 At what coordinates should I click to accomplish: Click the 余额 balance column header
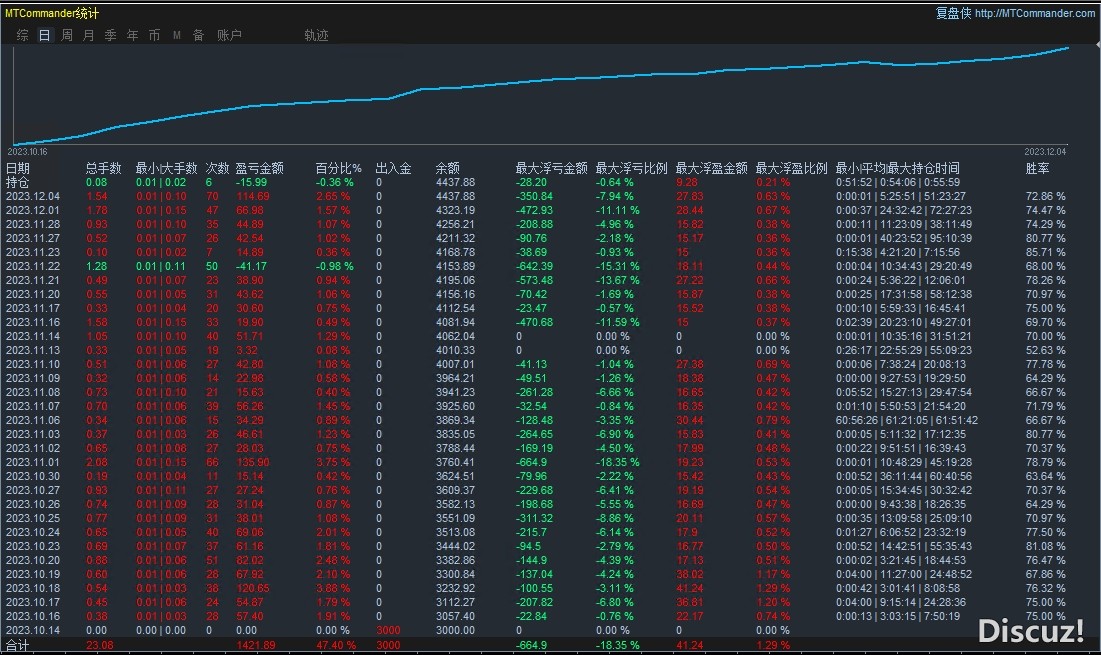447,169
